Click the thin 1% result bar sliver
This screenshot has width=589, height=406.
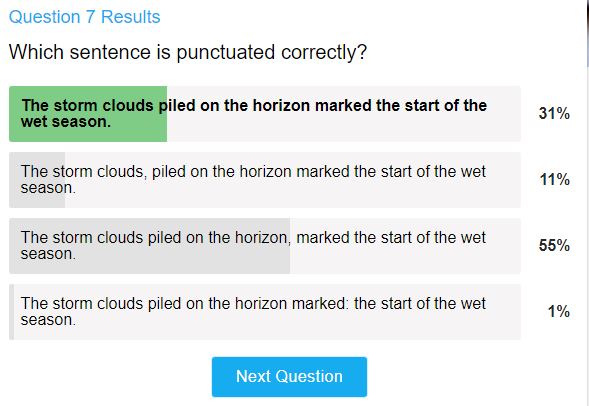[11, 312]
